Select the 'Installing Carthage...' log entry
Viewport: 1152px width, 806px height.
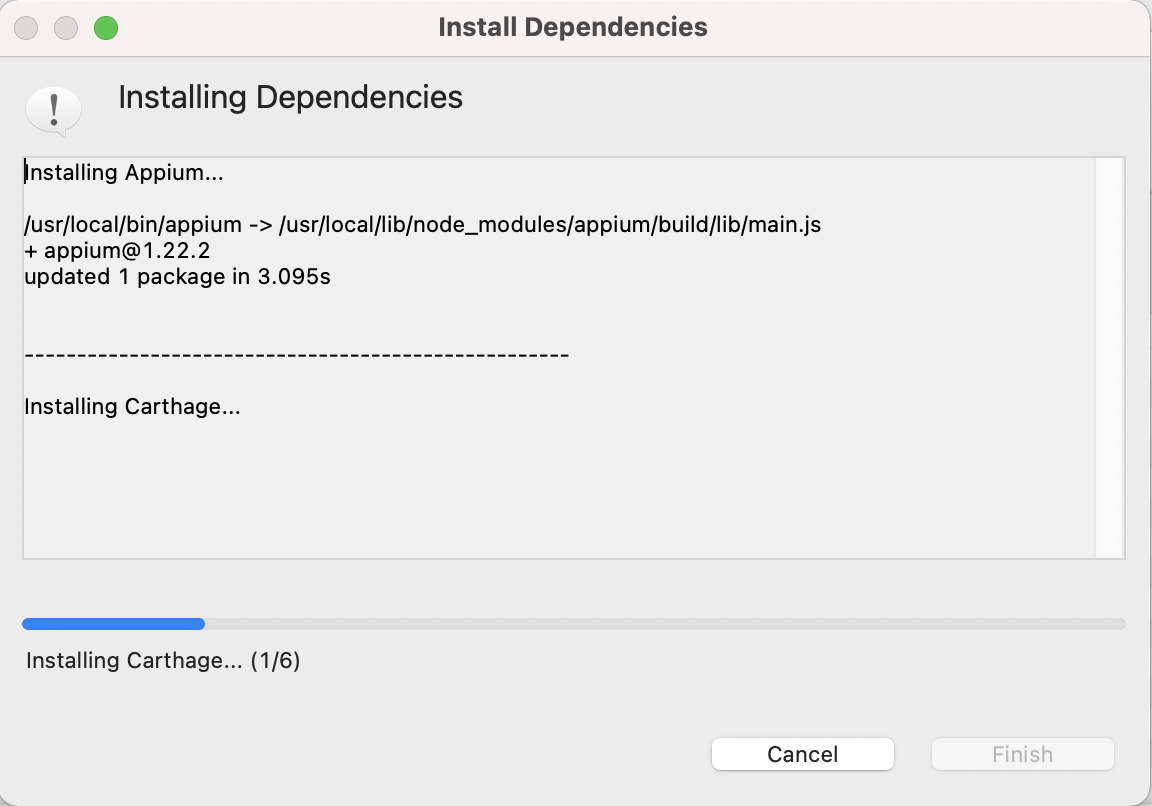[x=132, y=406]
